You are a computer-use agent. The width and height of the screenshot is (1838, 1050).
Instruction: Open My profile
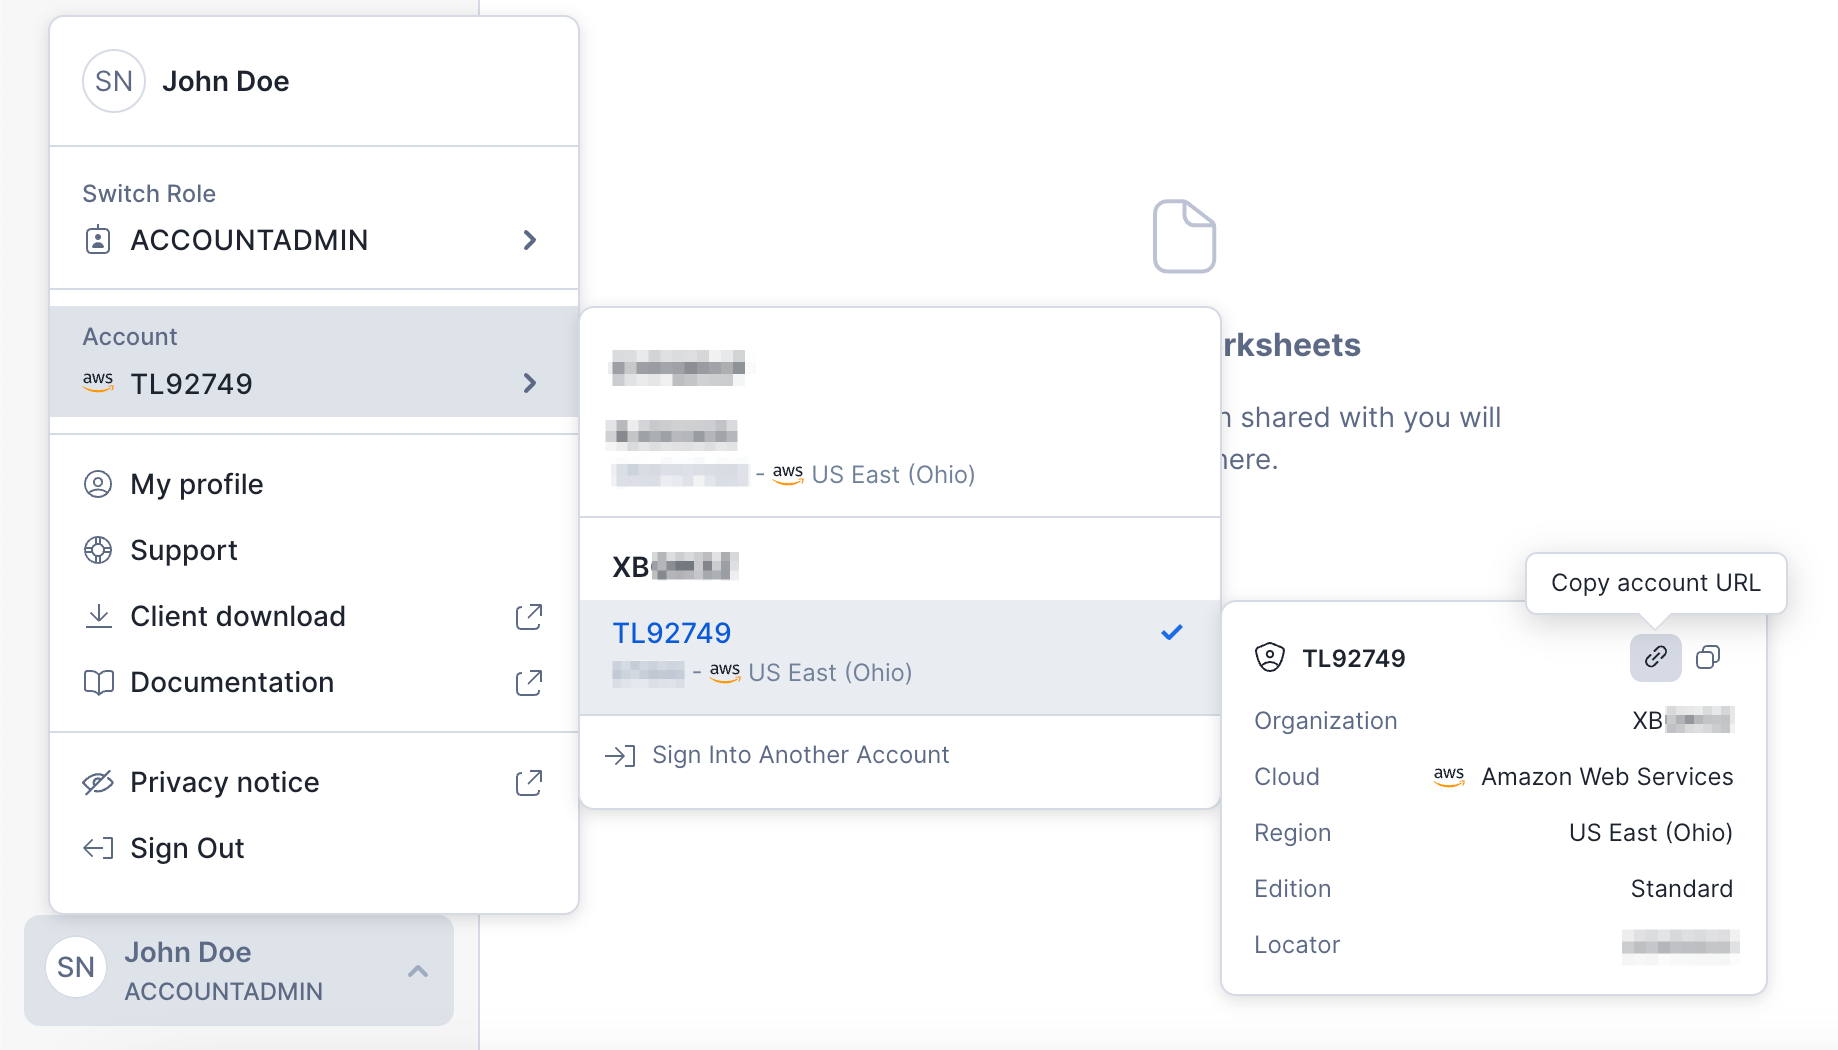(x=314, y=484)
